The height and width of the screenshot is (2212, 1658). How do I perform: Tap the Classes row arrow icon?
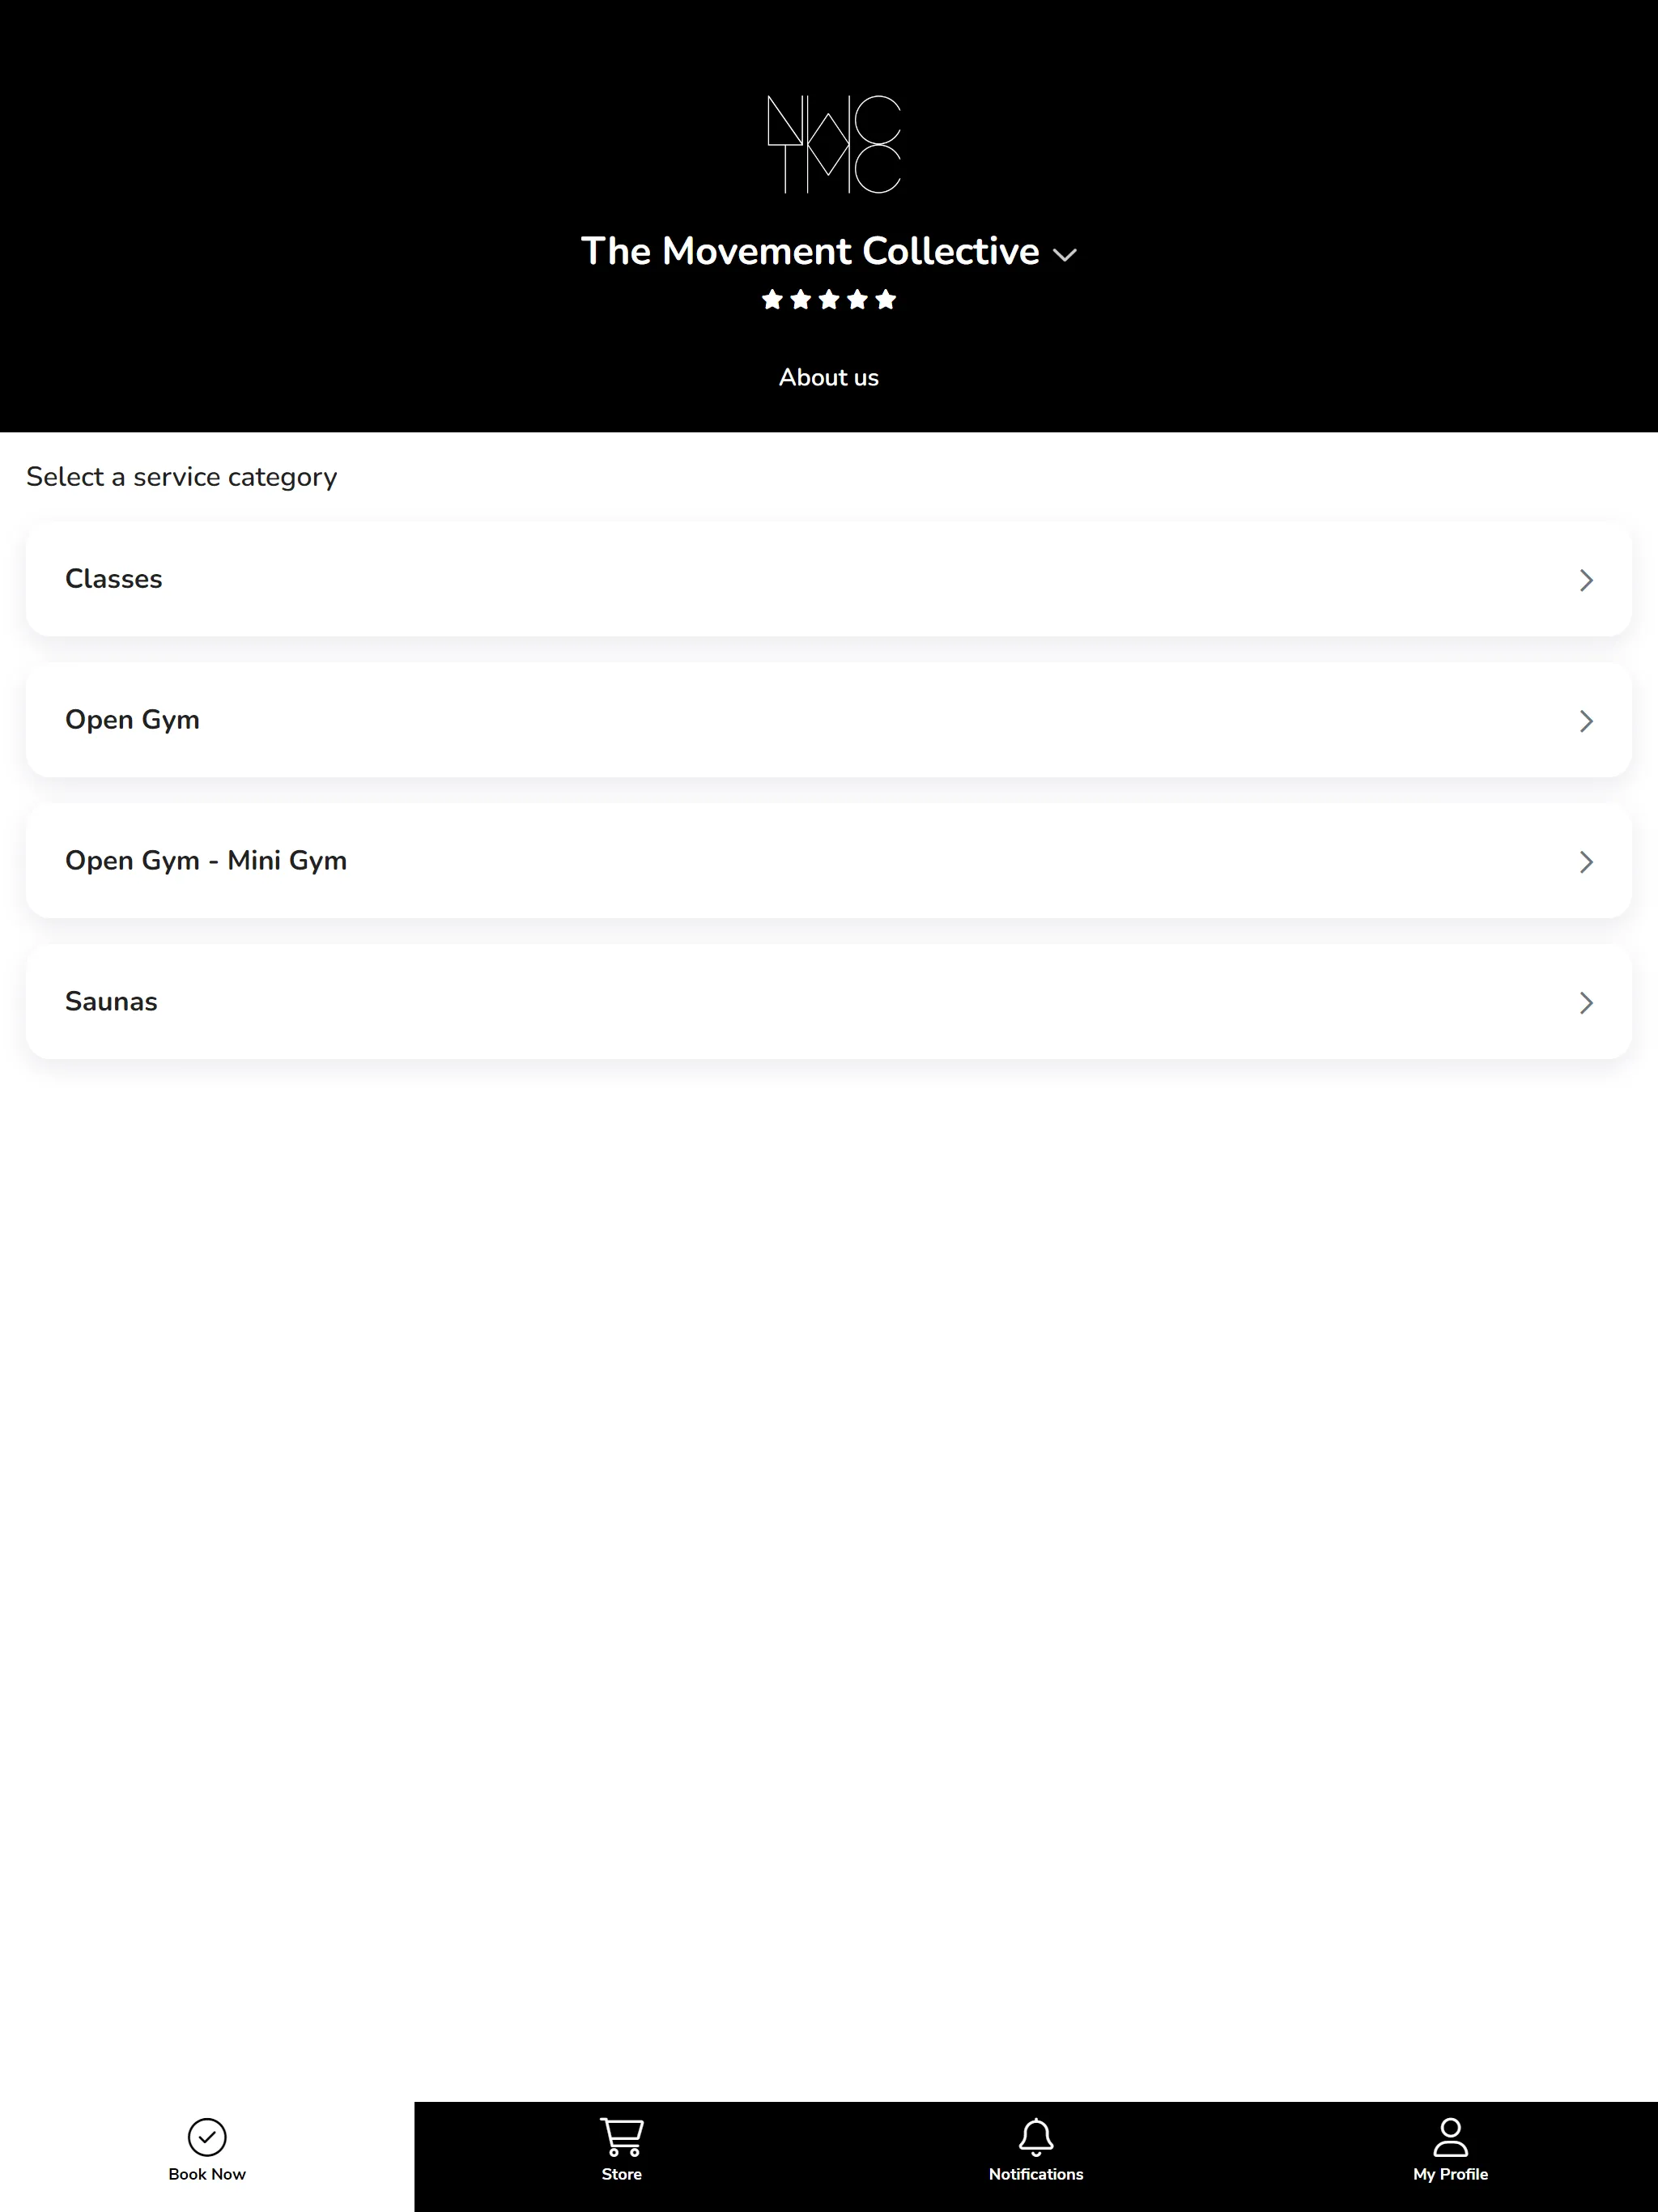tap(1587, 578)
